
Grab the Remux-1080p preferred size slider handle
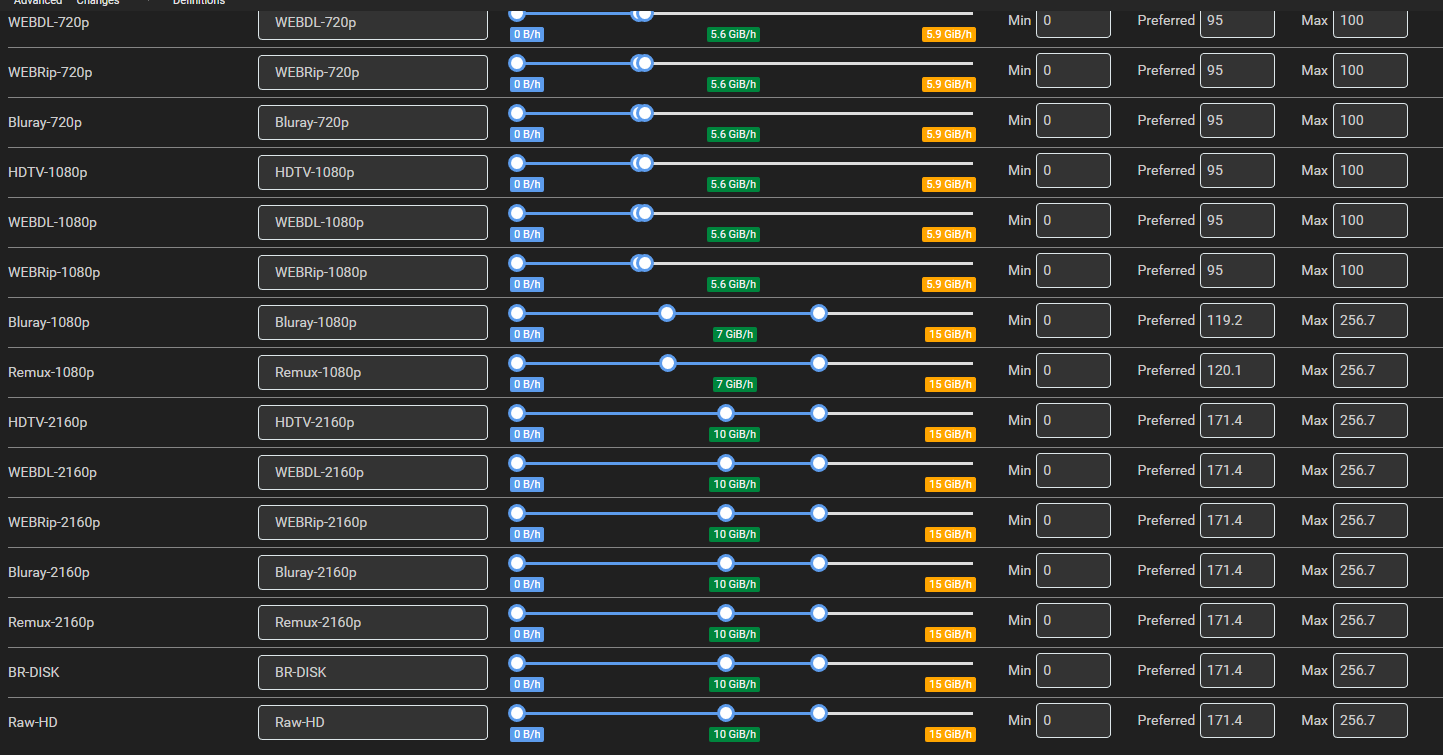667,363
